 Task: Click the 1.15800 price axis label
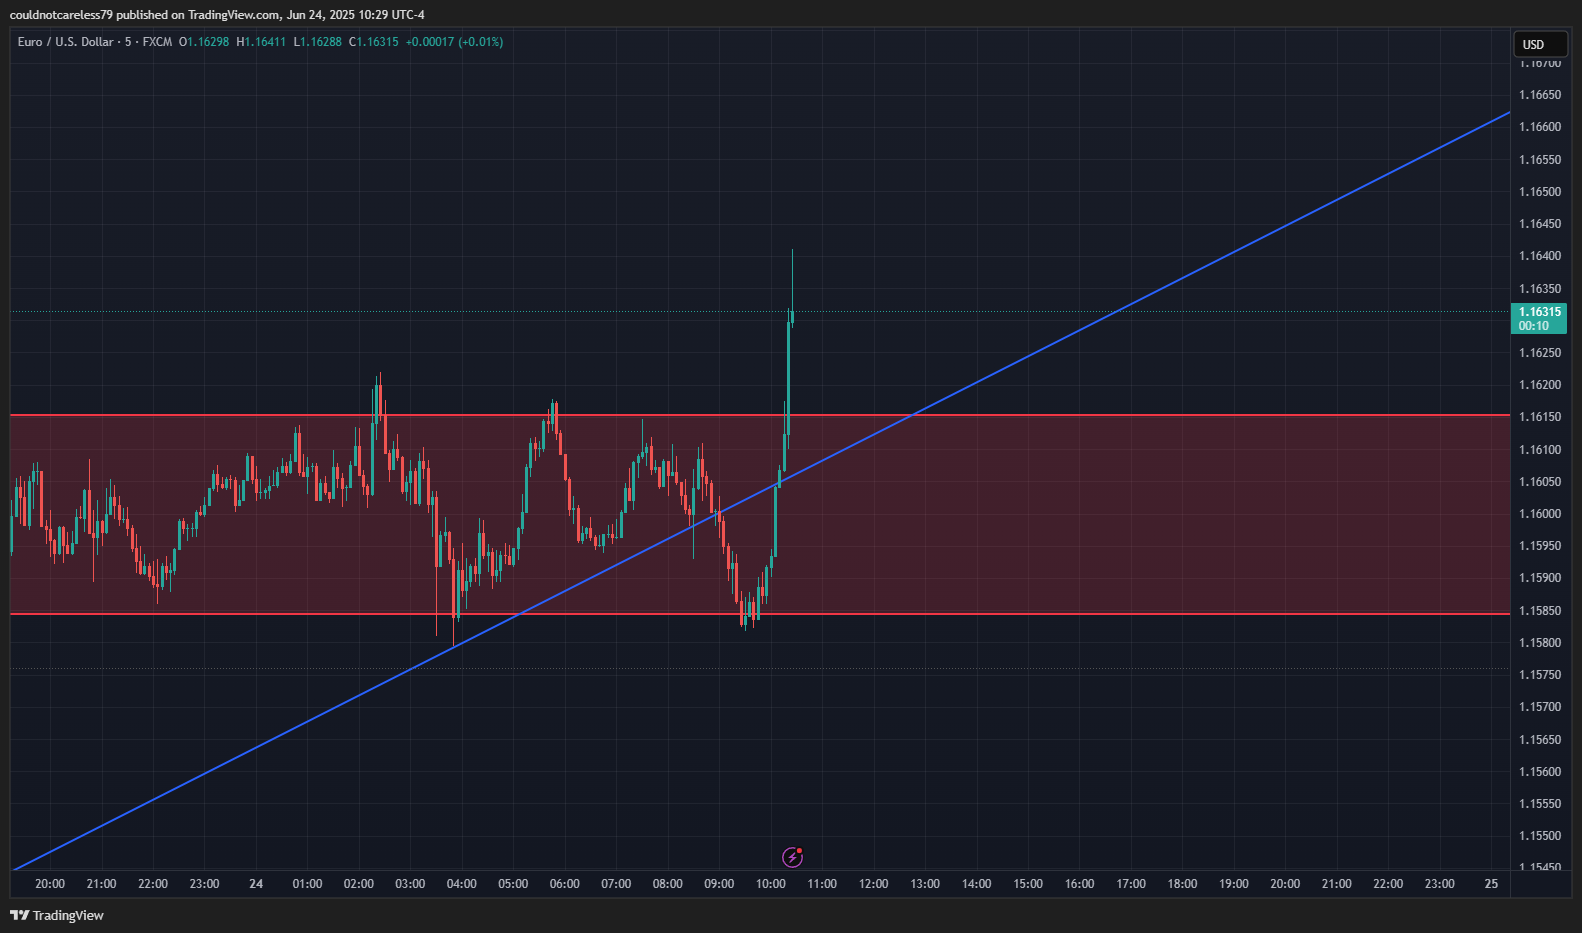(1539, 643)
